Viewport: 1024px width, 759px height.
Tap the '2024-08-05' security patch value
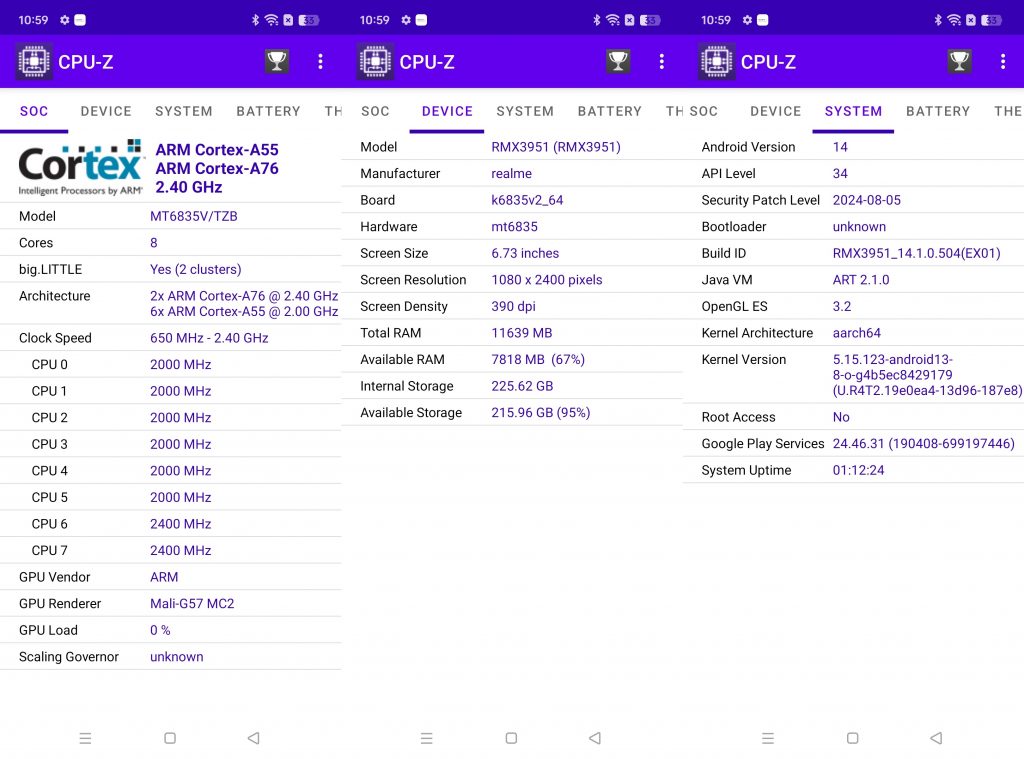pyautogui.click(x=867, y=201)
